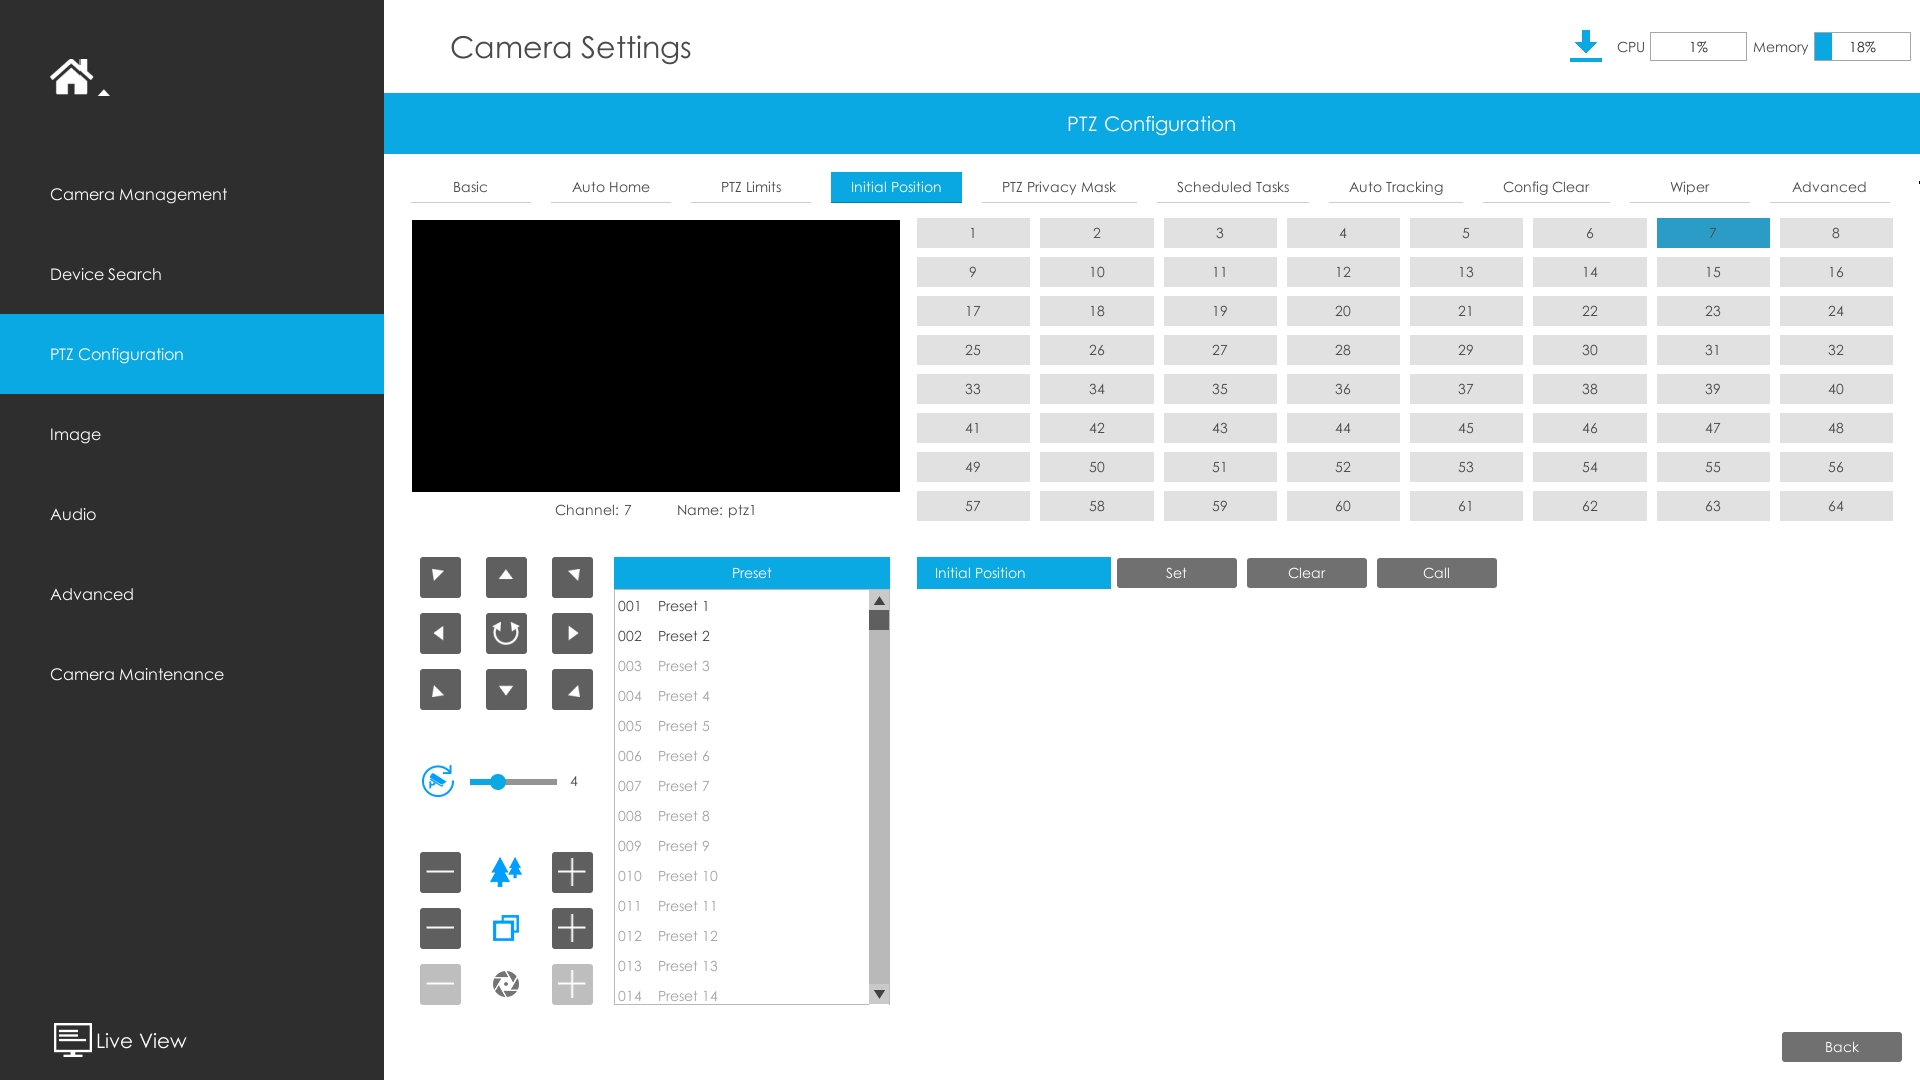
Task: Open the PTZ Privacy Mask tab
Action: pyautogui.click(x=1058, y=187)
